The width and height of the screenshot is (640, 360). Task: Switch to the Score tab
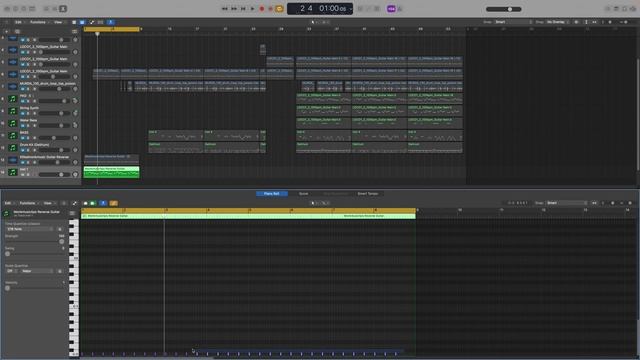pos(304,193)
